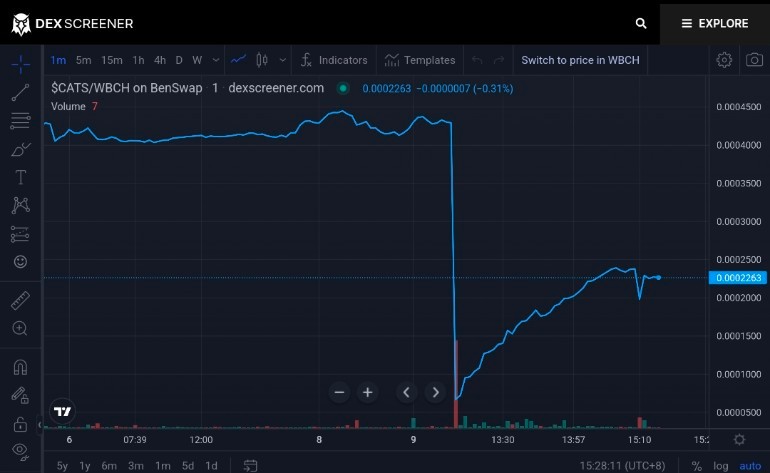The image size is (770, 473).
Task: Click the zoom in plus button on chart
Action: 367,392
